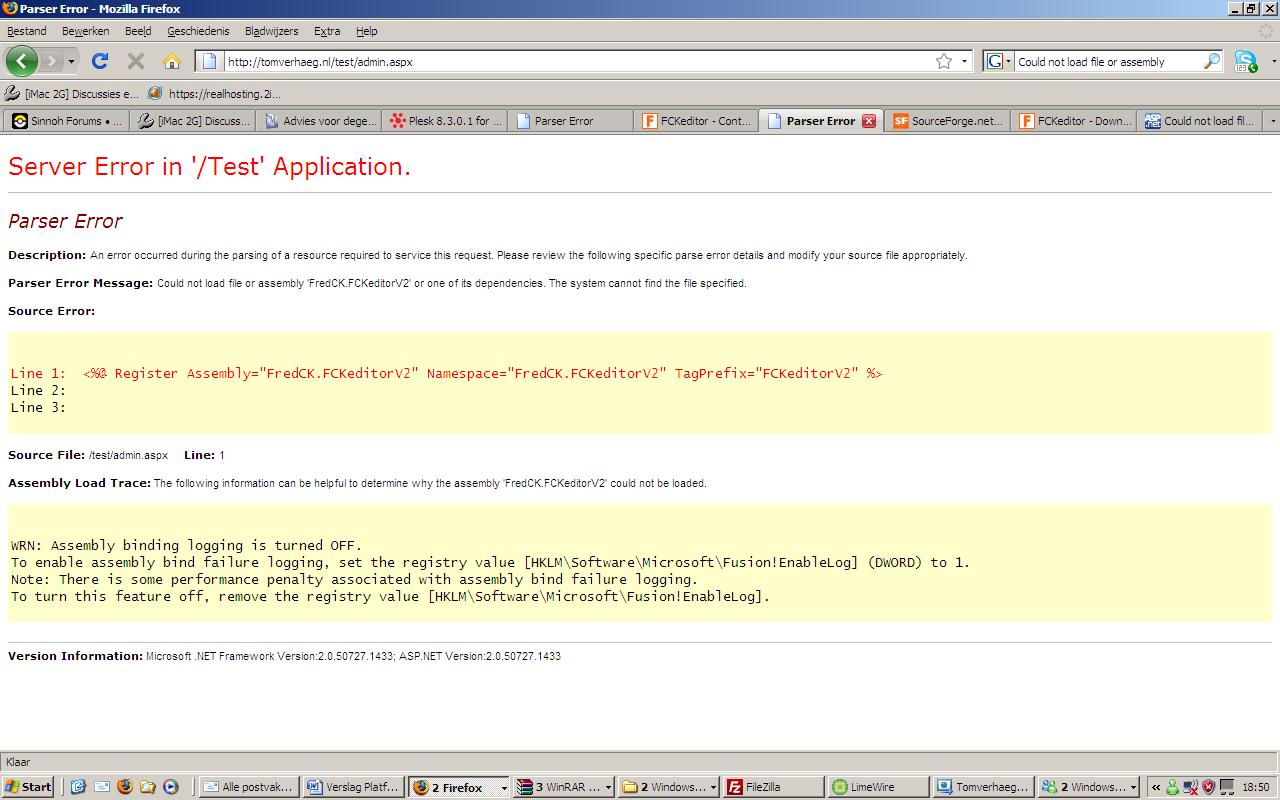Launch Firefox from Quick Launch
1280x800 pixels.
point(124,787)
